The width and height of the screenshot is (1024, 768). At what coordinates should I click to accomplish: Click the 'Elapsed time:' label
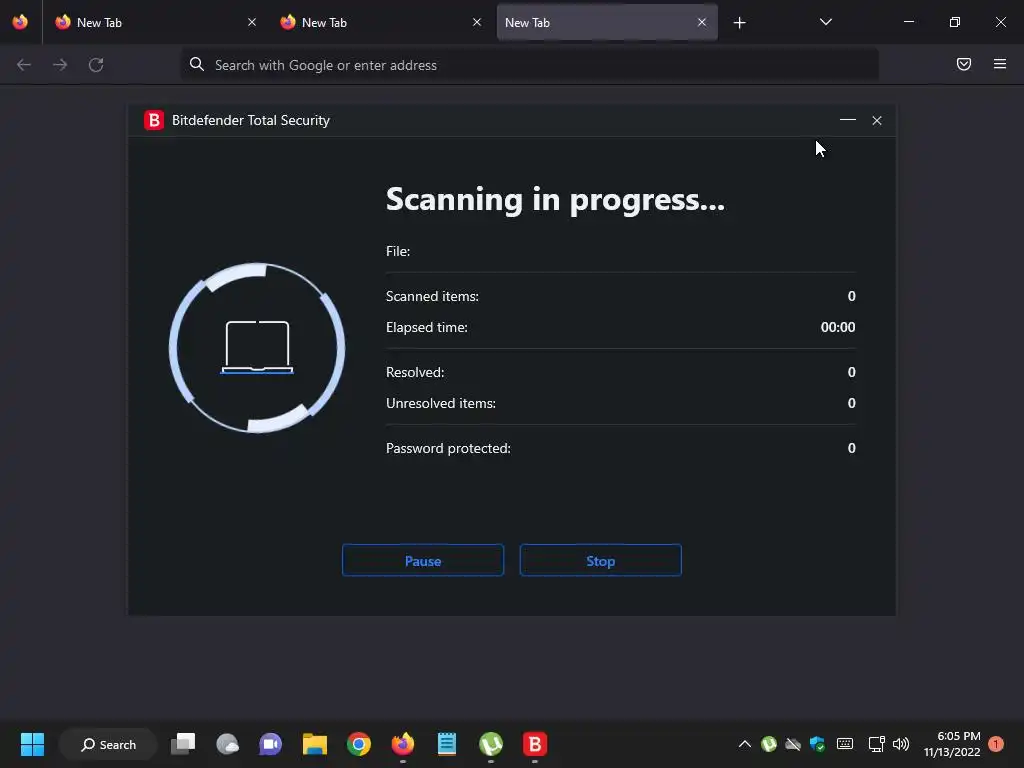point(426,327)
